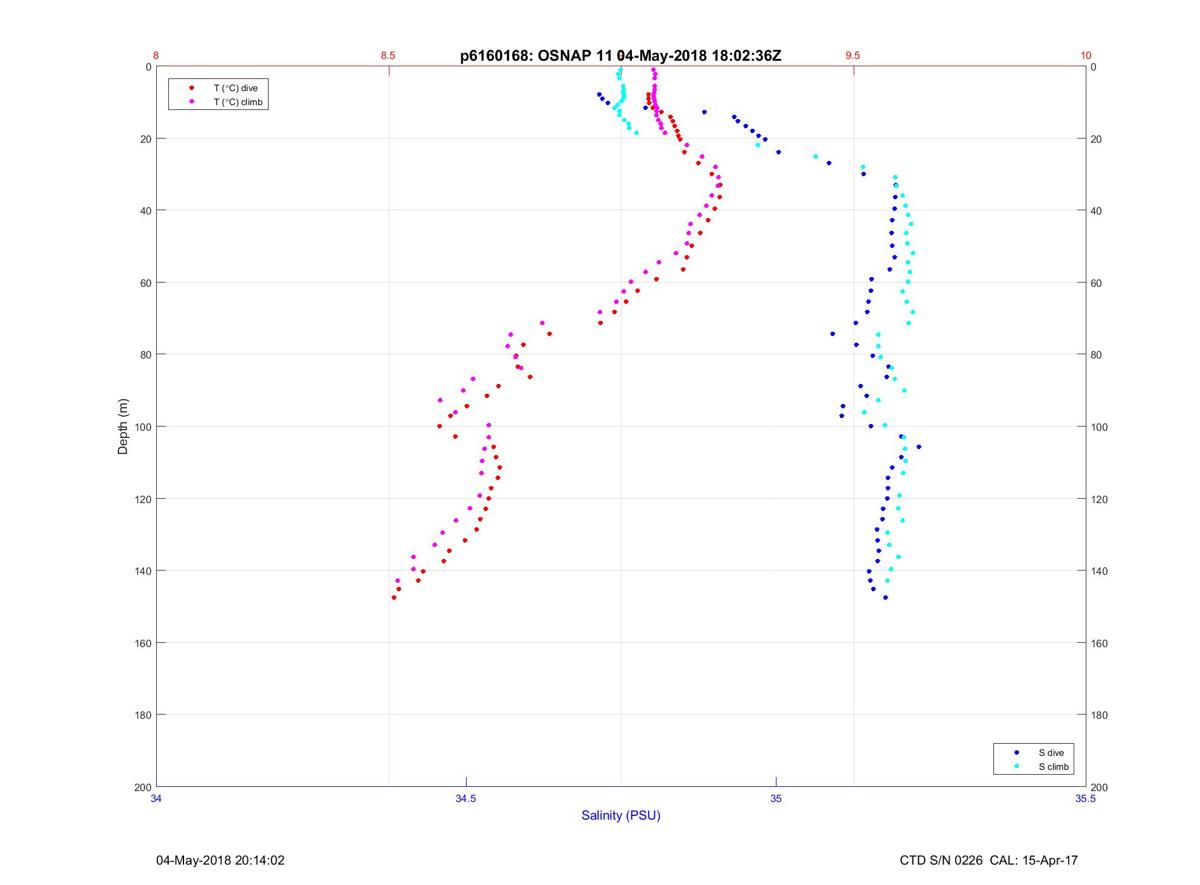Click the '20' tick on the left depth axis
Screen dimensions: 1200x885
point(145,139)
